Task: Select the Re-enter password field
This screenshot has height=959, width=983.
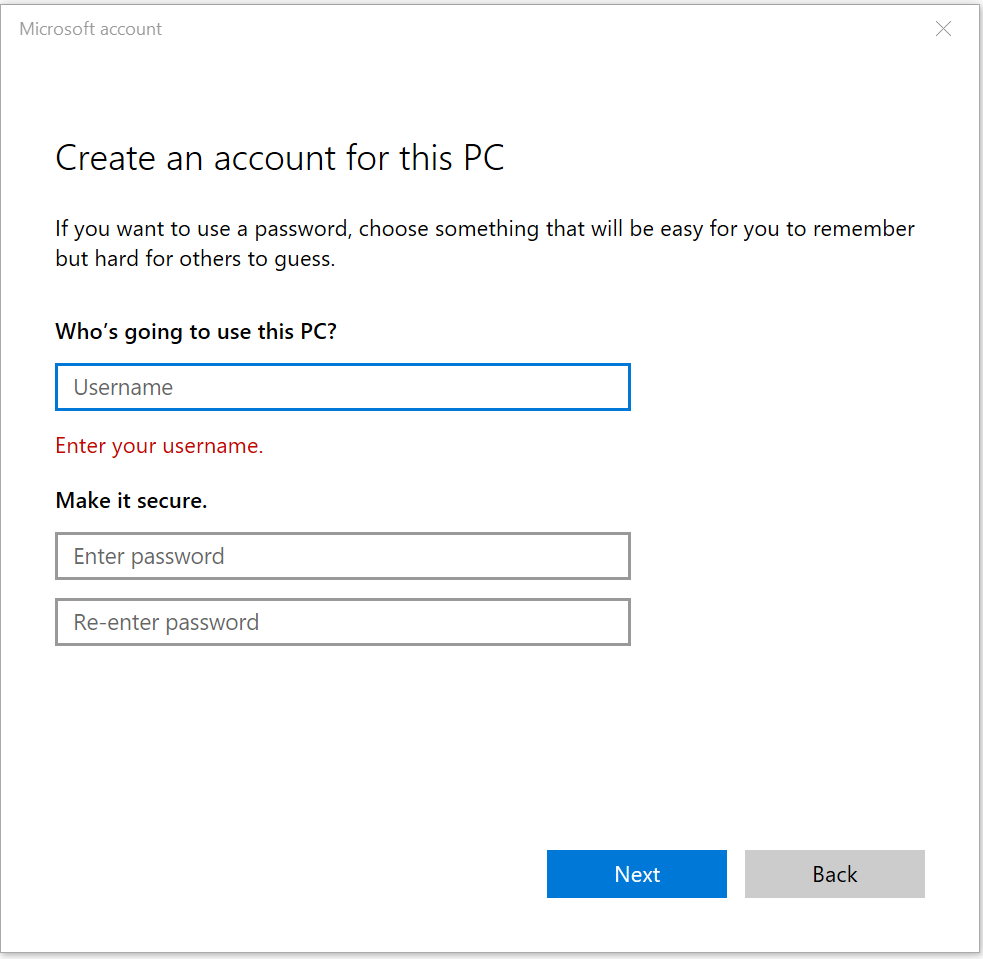Action: [342, 622]
